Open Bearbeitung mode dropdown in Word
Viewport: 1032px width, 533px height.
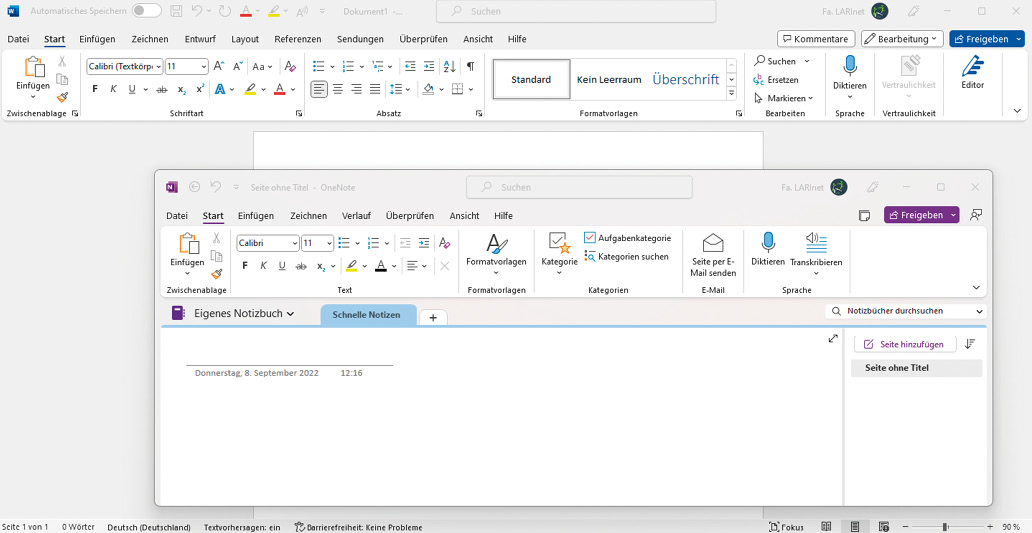[902, 39]
